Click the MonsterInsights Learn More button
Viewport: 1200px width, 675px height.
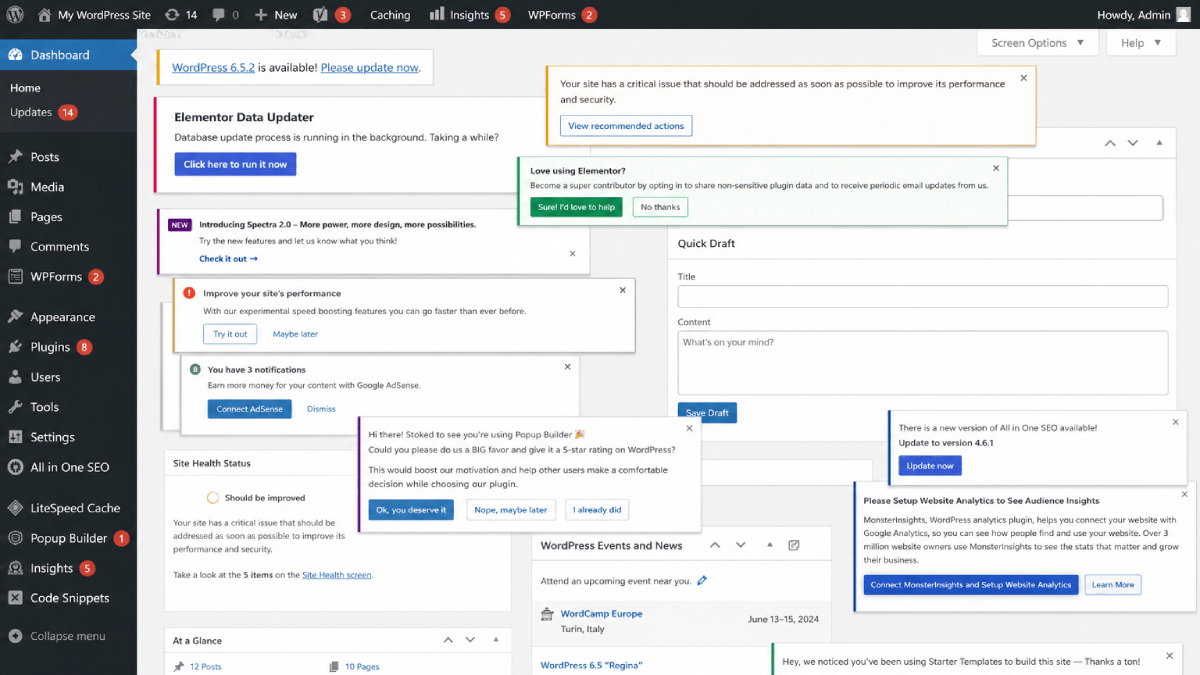(1113, 585)
